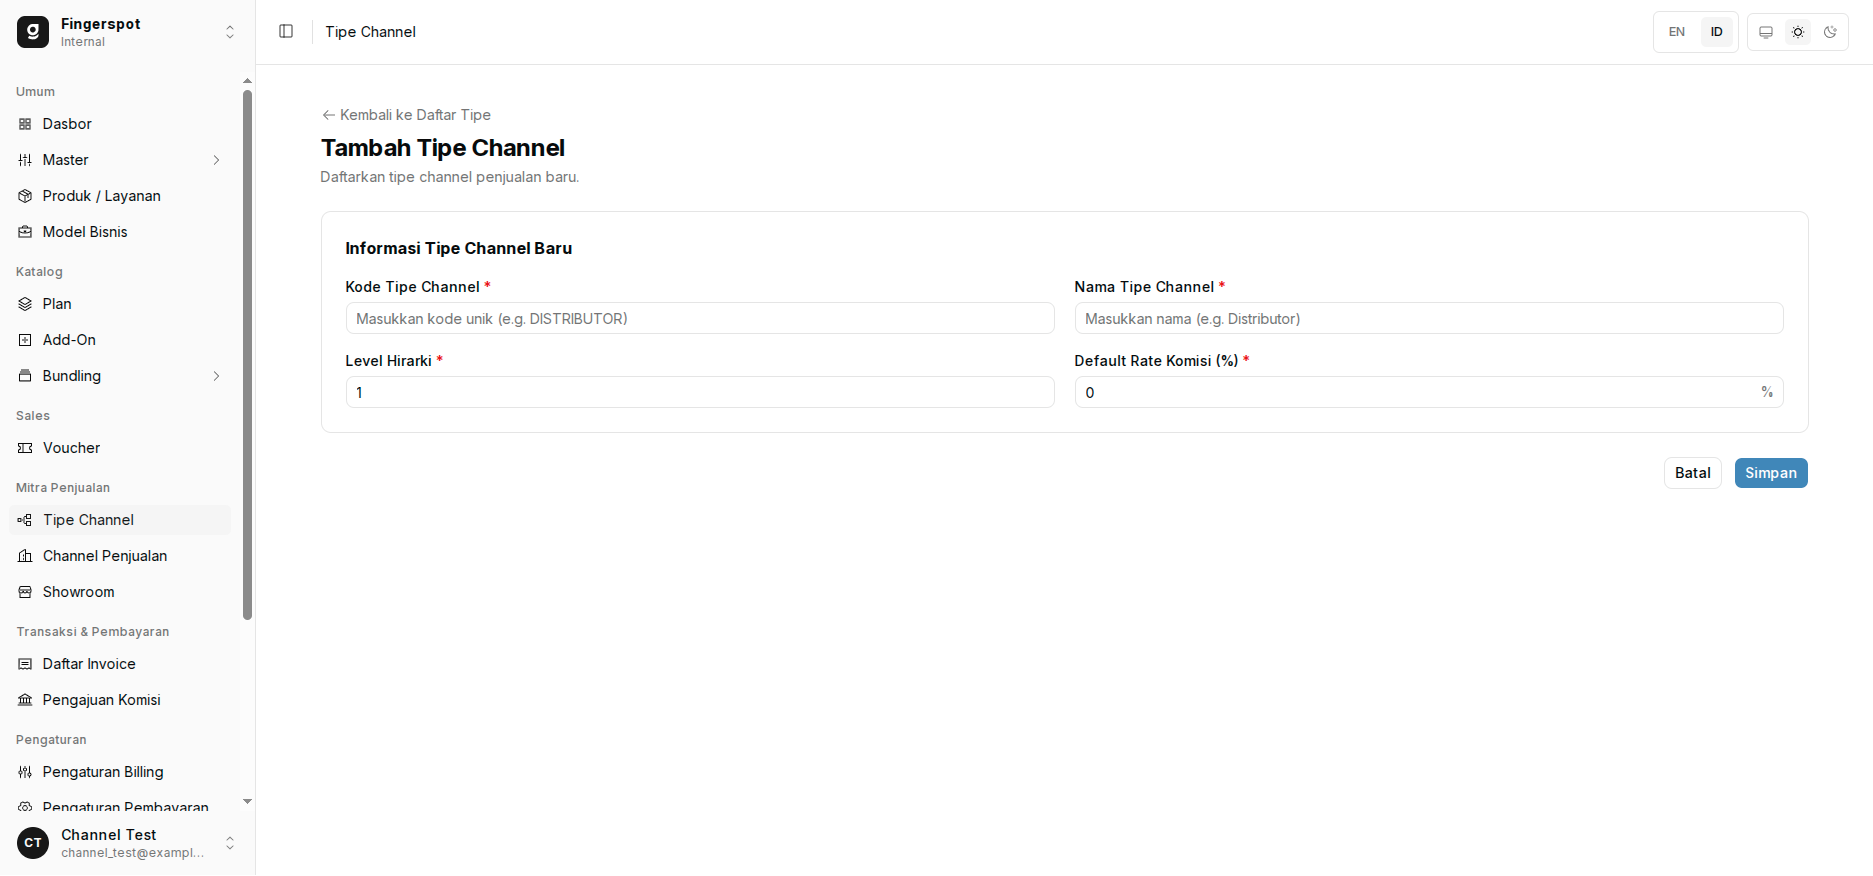Click the Default Rate Komisi input
This screenshot has height=876, width=1873.
point(1428,392)
